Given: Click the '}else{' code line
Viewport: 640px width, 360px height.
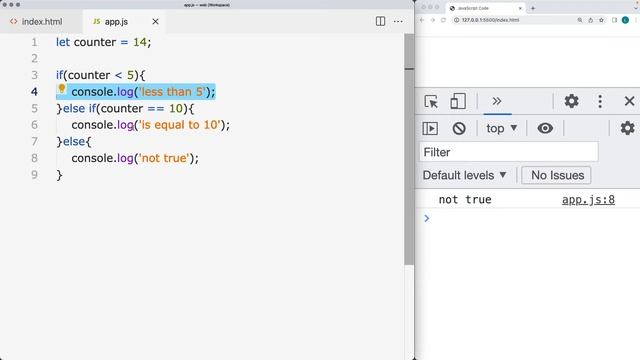Looking at the screenshot, I should coord(74,142).
